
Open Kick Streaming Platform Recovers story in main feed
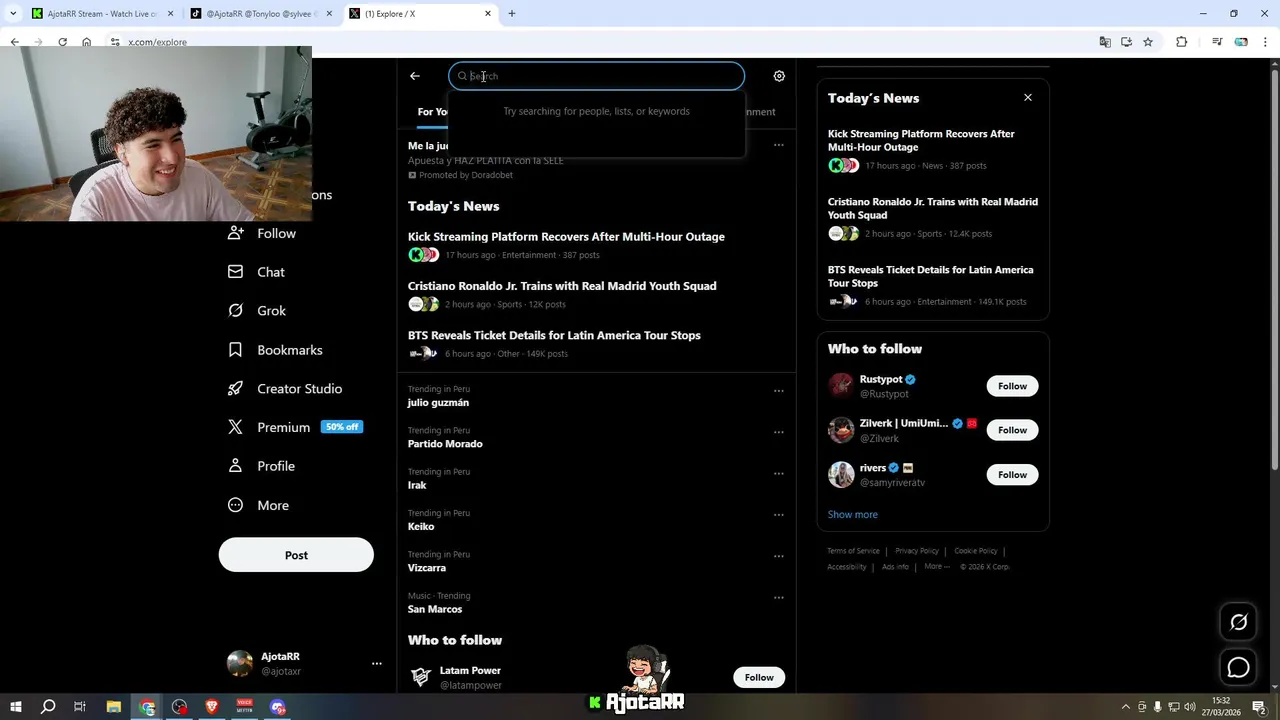coord(566,237)
